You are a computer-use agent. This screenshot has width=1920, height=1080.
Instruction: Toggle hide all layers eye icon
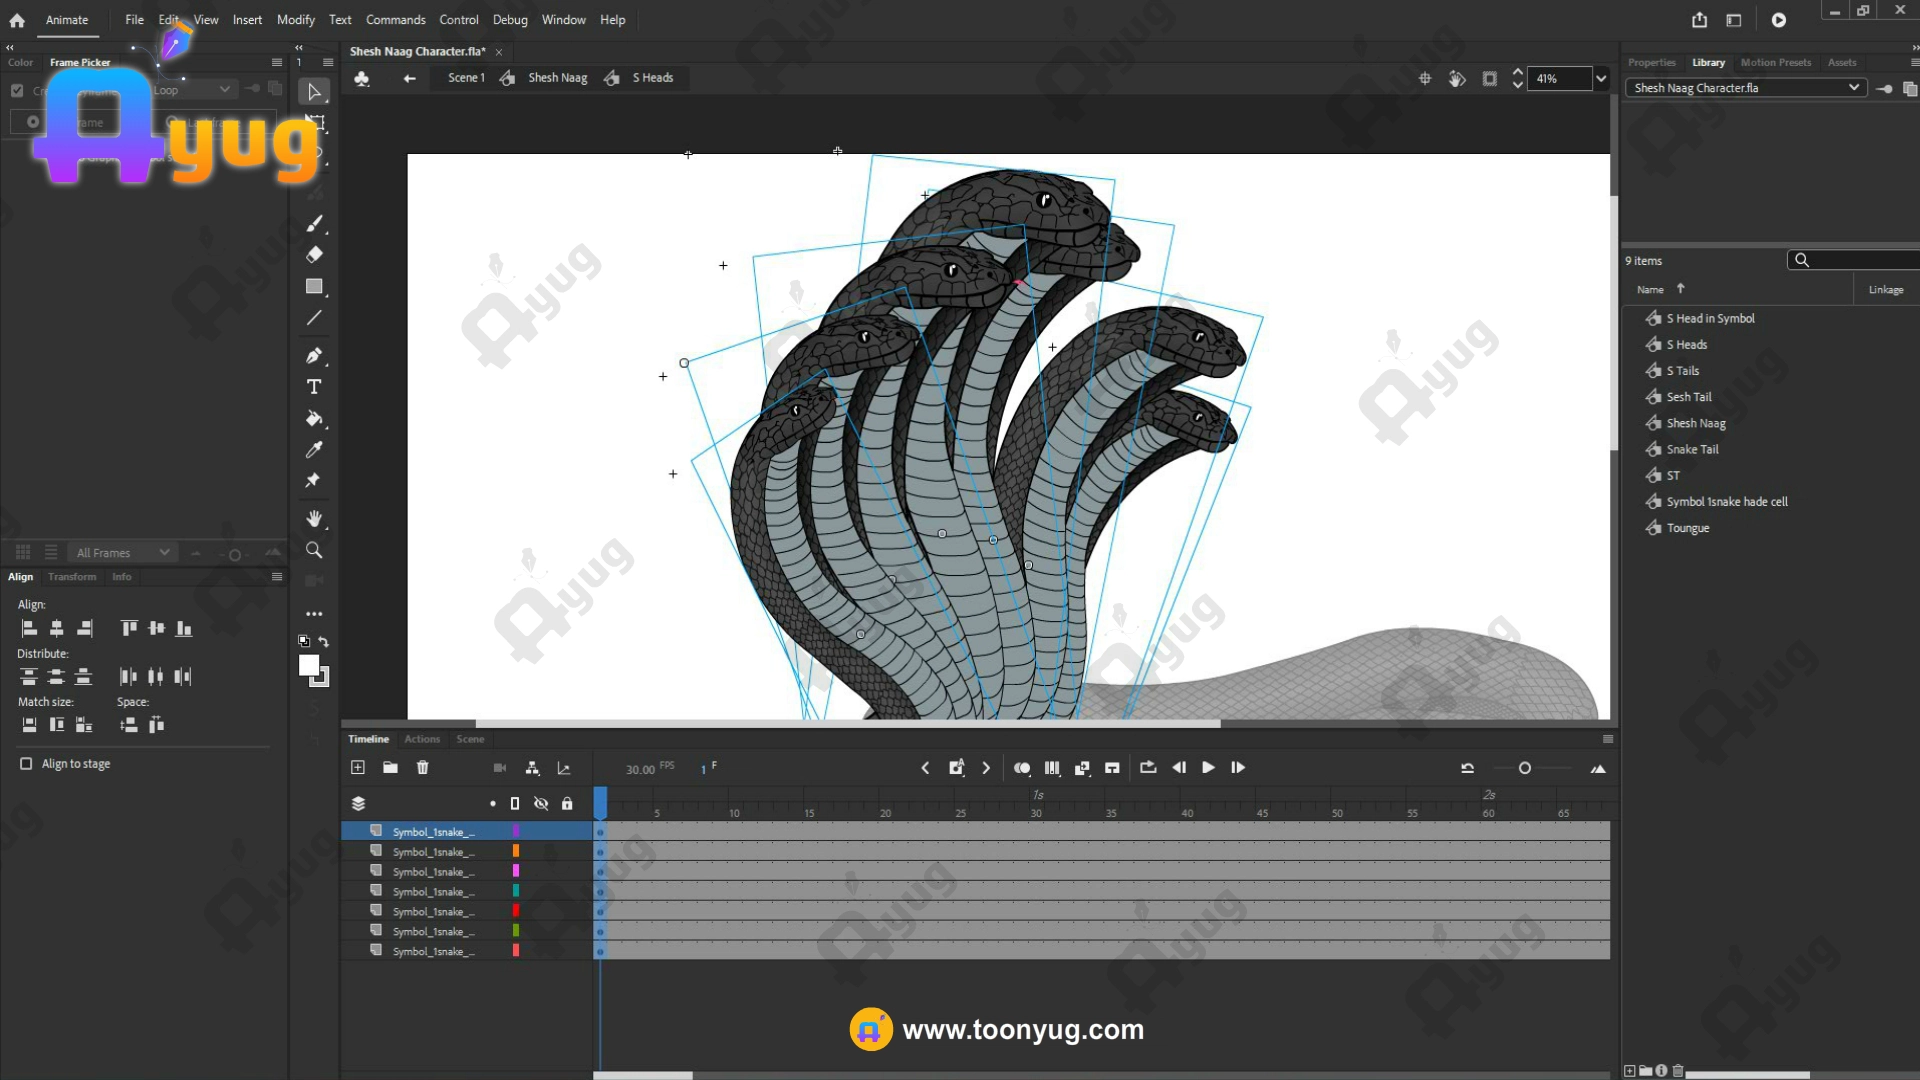(x=541, y=803)
